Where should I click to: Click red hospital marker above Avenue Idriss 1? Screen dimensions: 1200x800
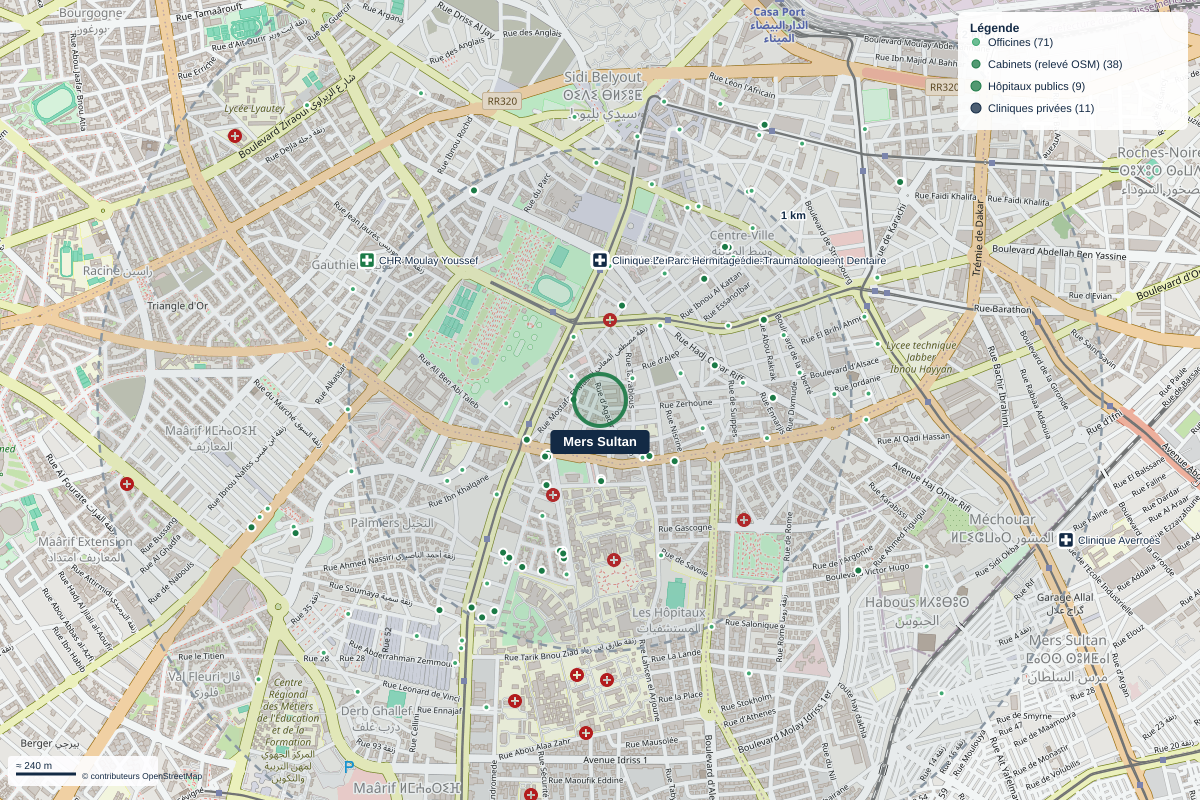click(x=586, y=733)
